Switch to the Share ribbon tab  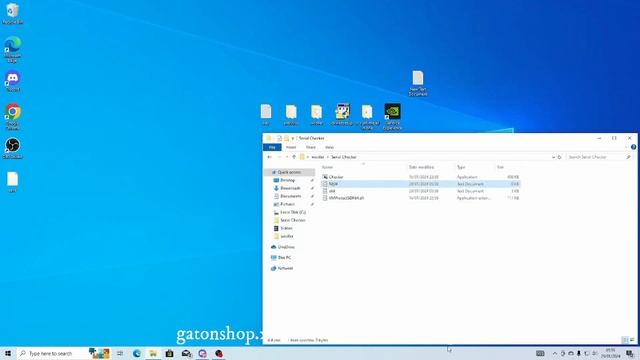coord(311,147)
